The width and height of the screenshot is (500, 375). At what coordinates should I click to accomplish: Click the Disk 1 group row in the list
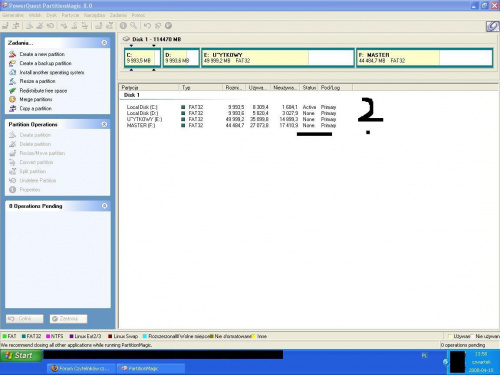pyautogui.click(x=132, y=95)
